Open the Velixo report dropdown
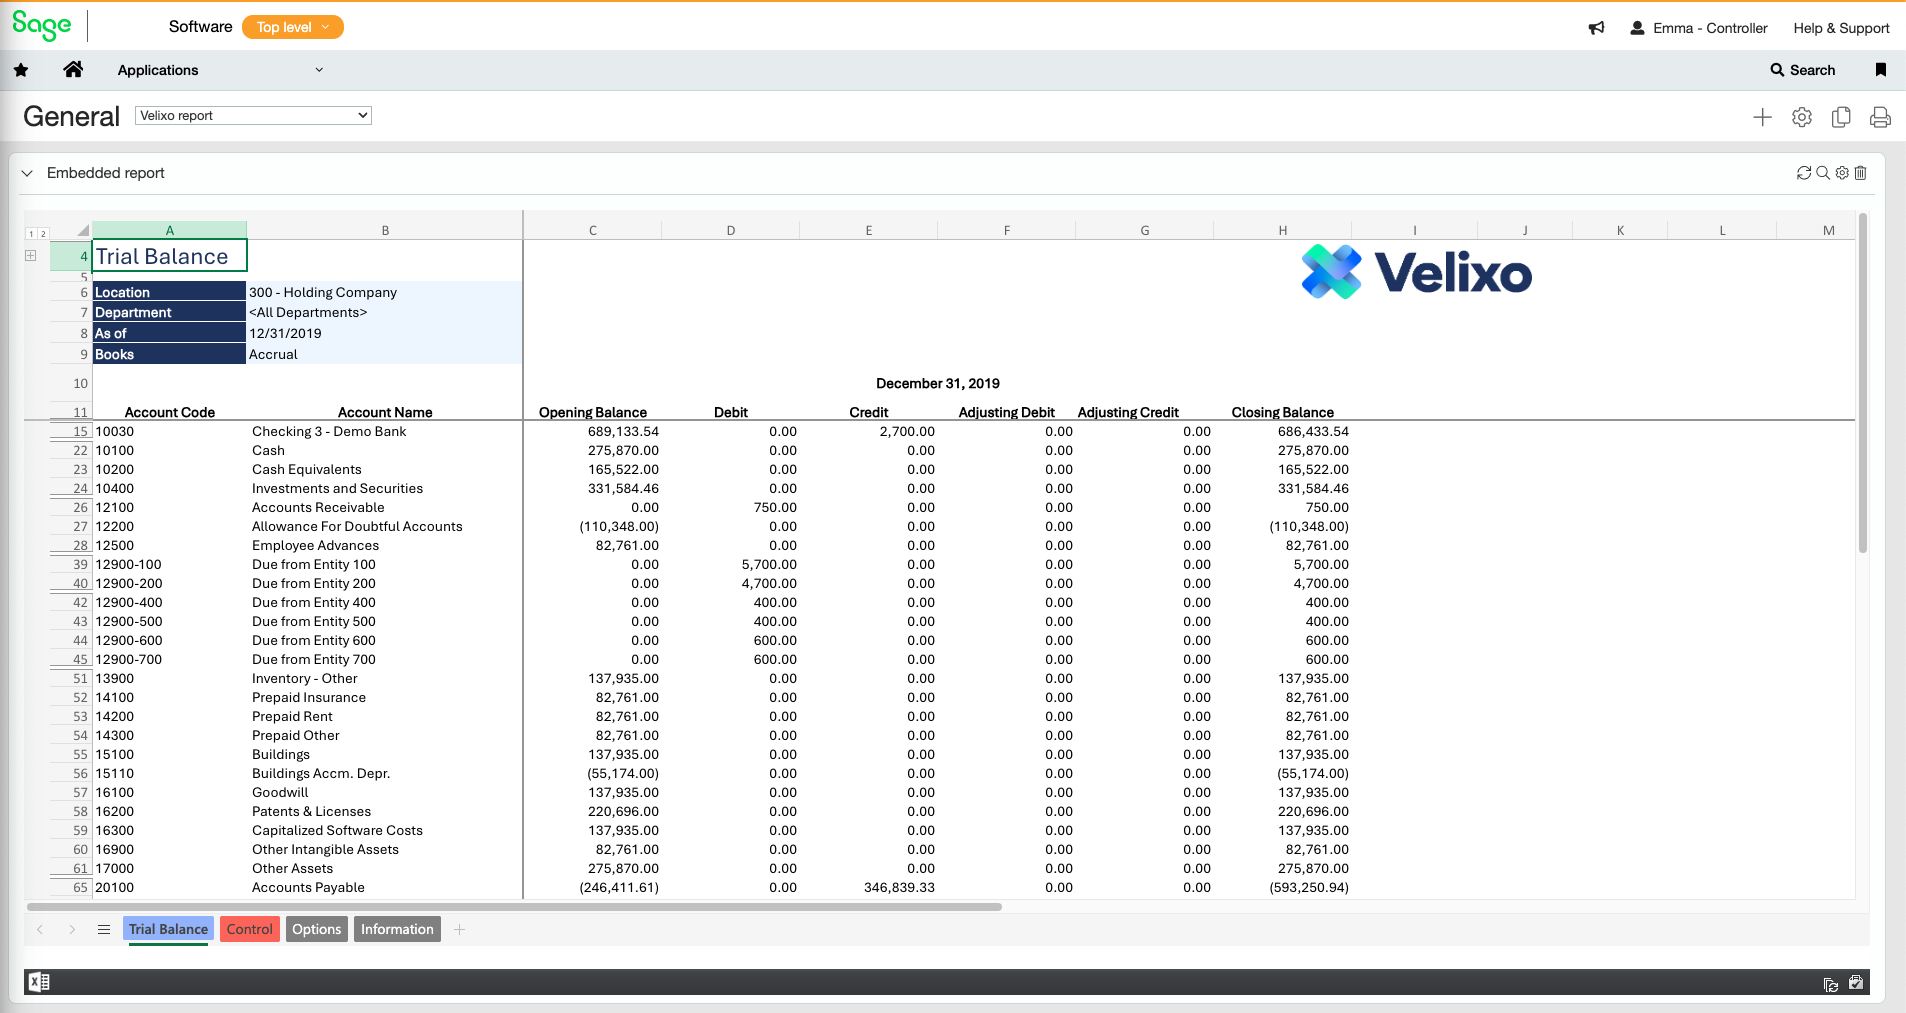 [x=253, y=116]
